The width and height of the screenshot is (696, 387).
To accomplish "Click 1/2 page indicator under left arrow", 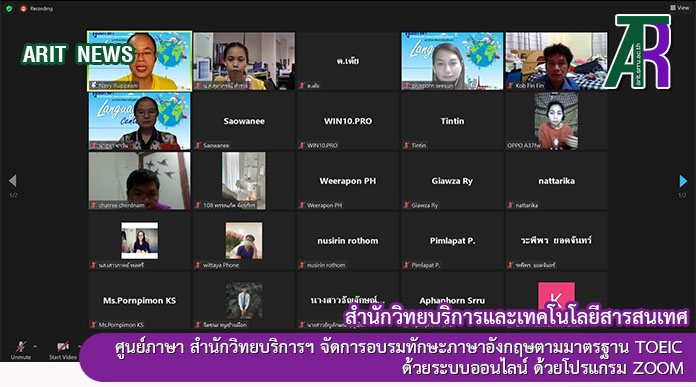I will pos(13,195).
